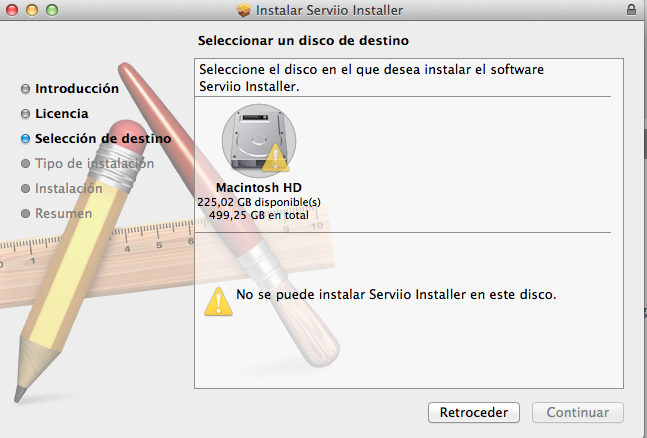This screenshot has width=647, height=438.
Task: Click the lock icon in the title bar
Action: 630,10
